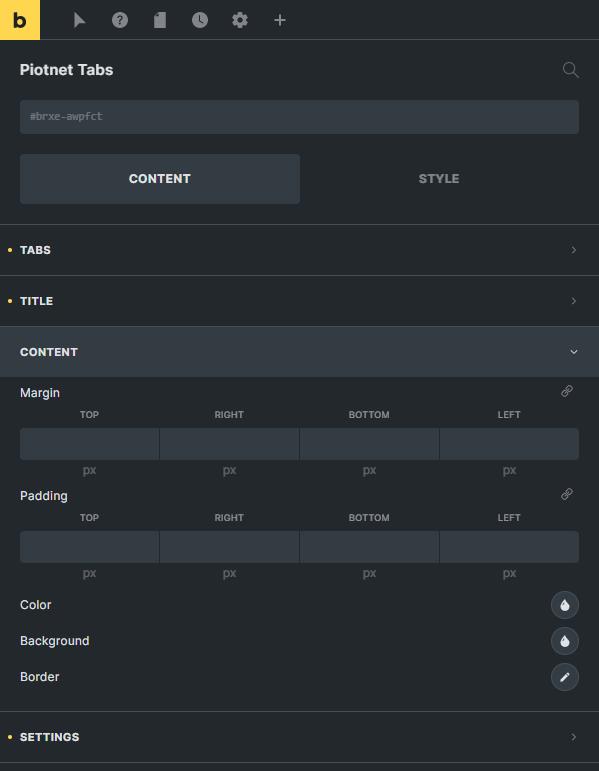
Task: Open the Color picker droplet
Action: tap(565, 605)
